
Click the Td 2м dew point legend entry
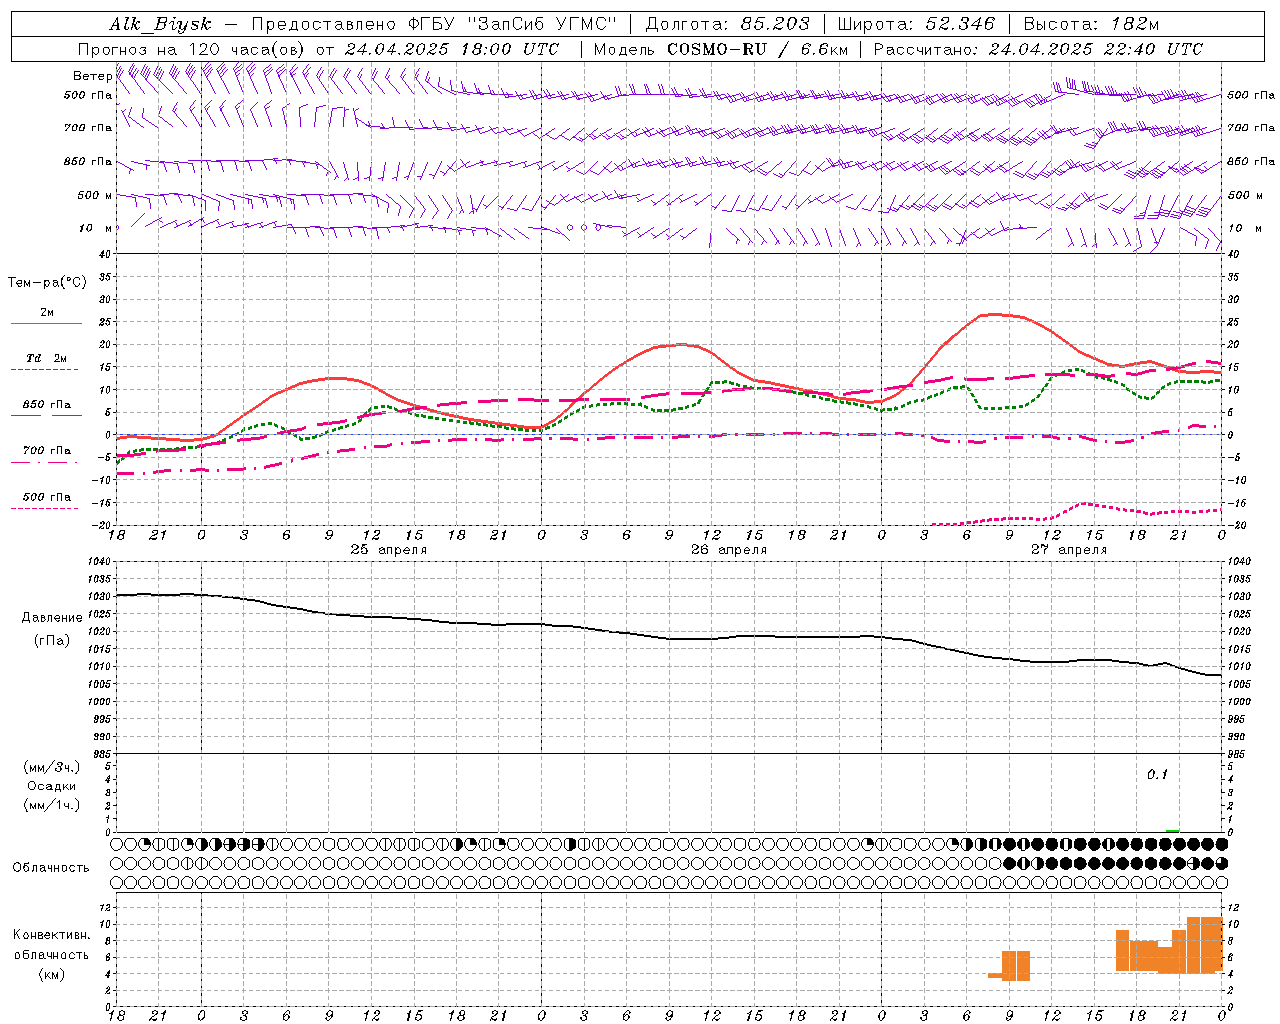pyautogui.click(x=47, y=358)
